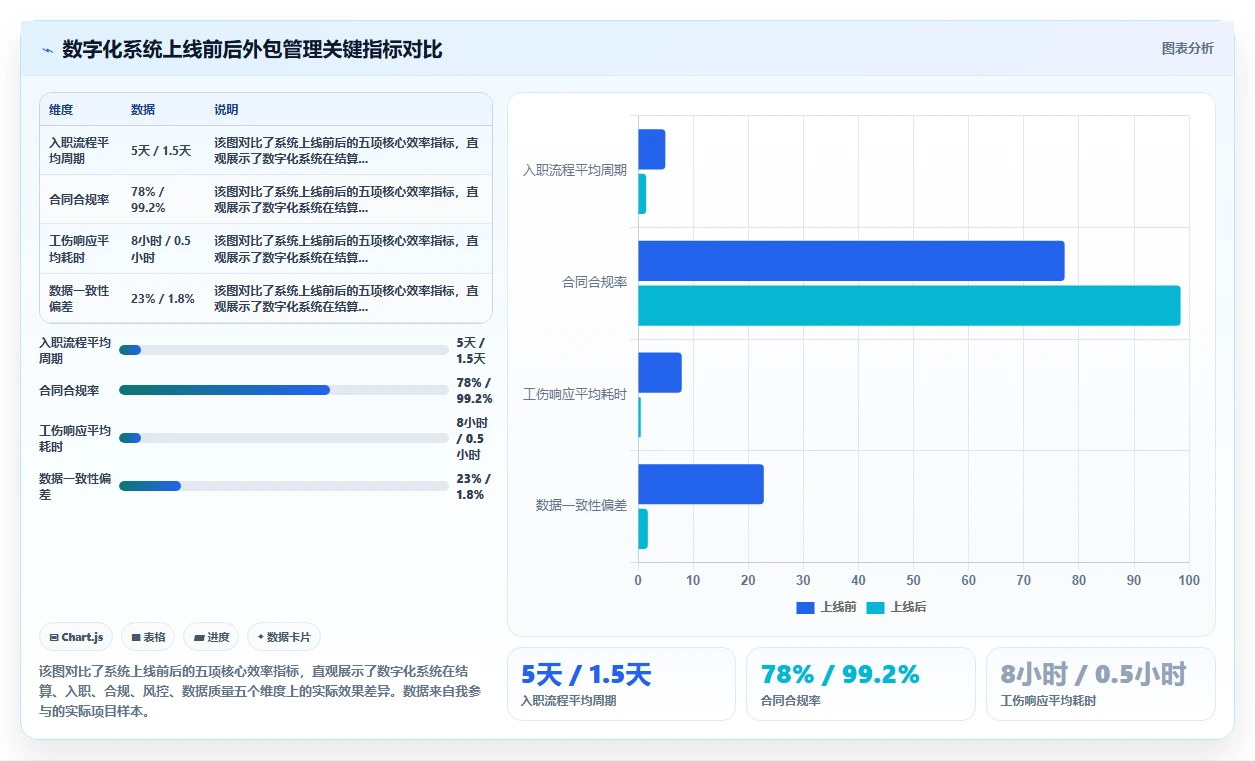The image size is (1255, 761).
Task: Click the 工伤响应平均耗时 progress bar
Action: point(284,438)
